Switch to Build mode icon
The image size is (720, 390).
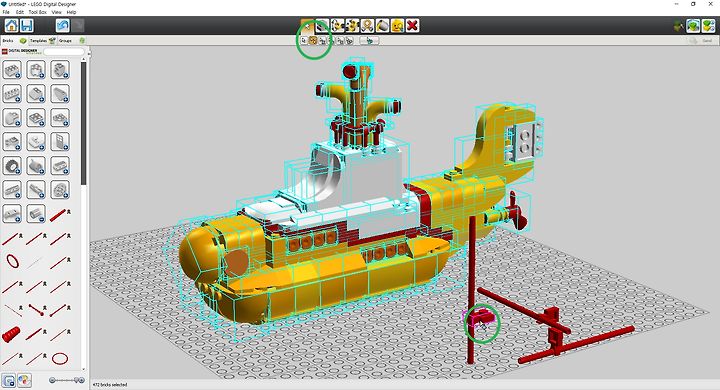tap(678, 26)
